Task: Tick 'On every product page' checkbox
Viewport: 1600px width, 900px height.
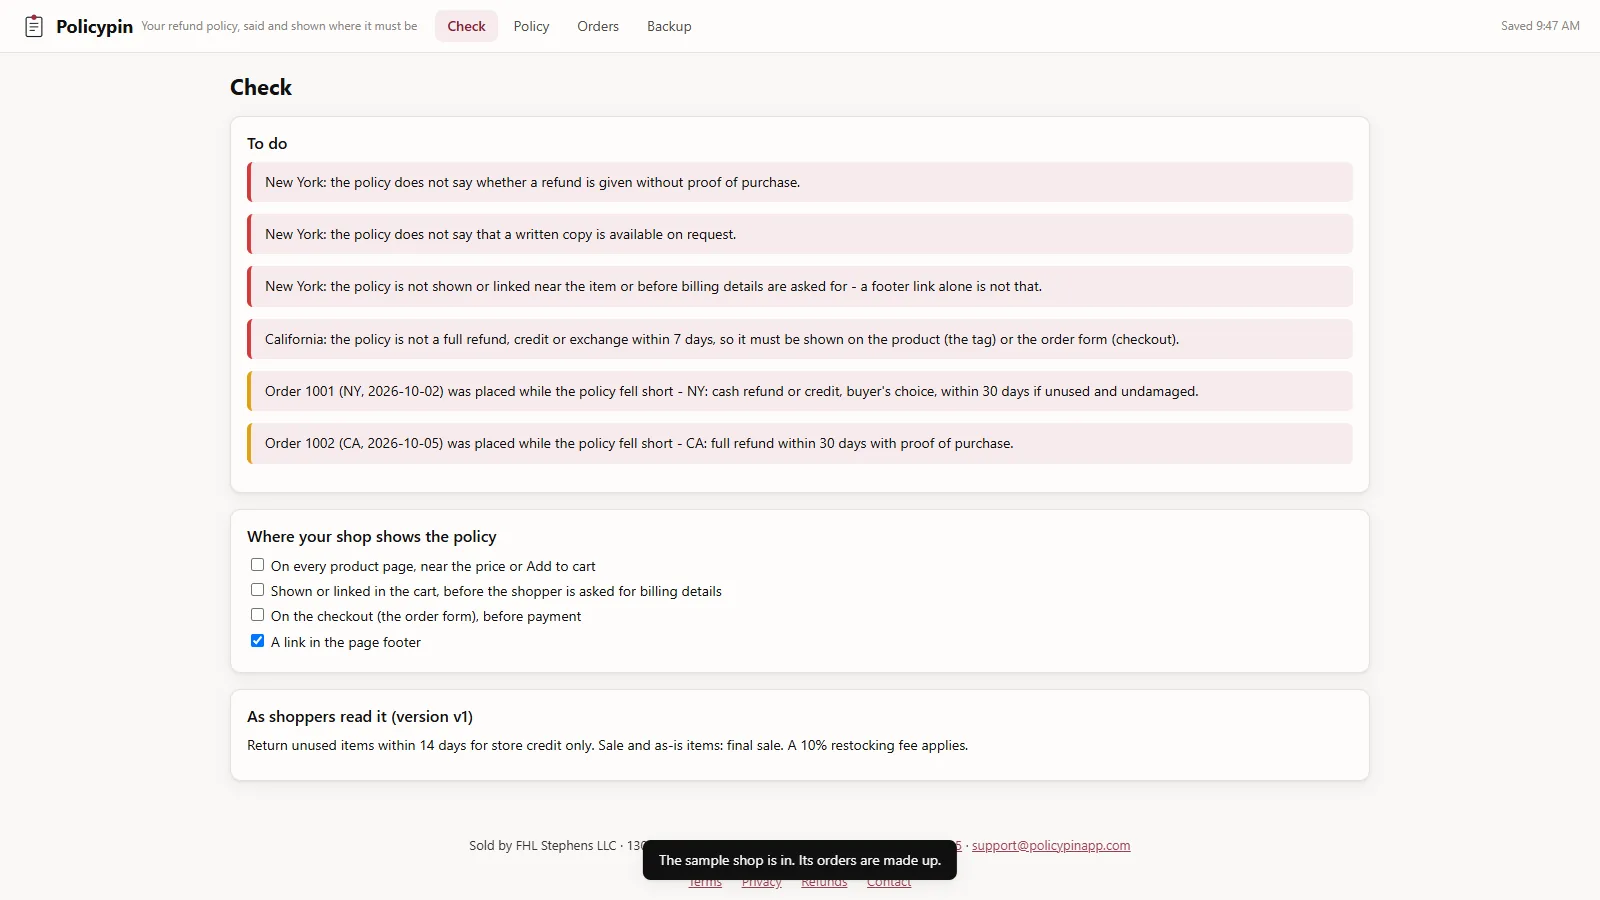Action: pyautogui.click(x=257, y=565)
